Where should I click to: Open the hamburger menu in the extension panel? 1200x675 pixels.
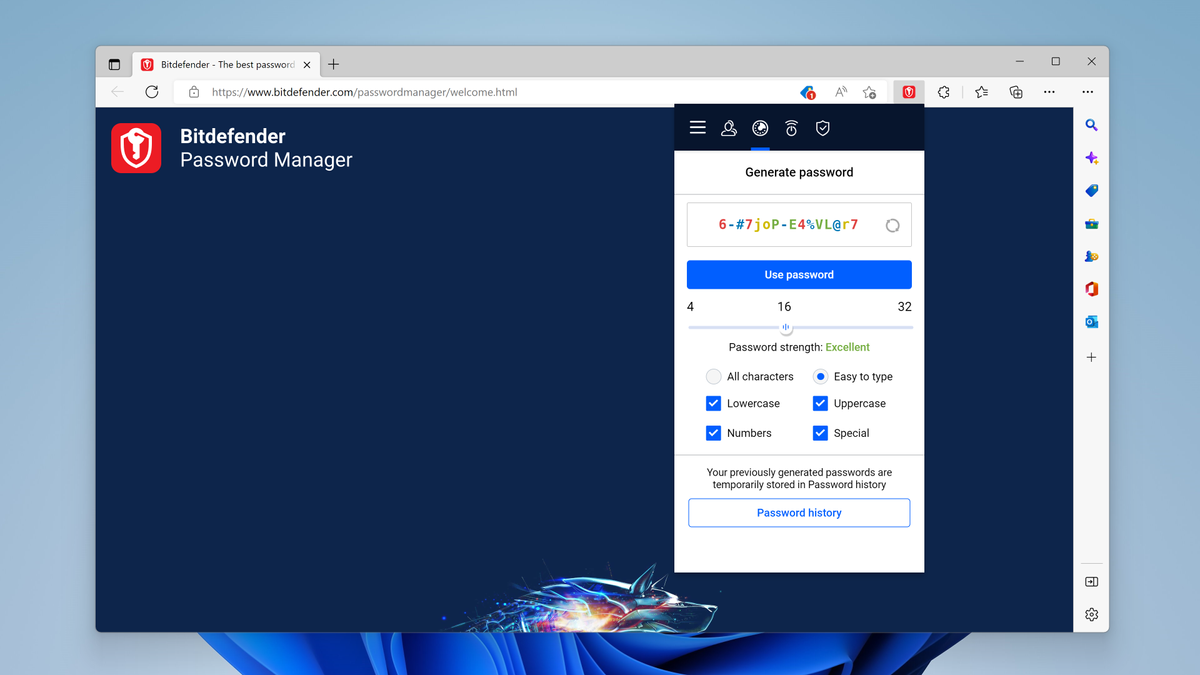[697, 128]
